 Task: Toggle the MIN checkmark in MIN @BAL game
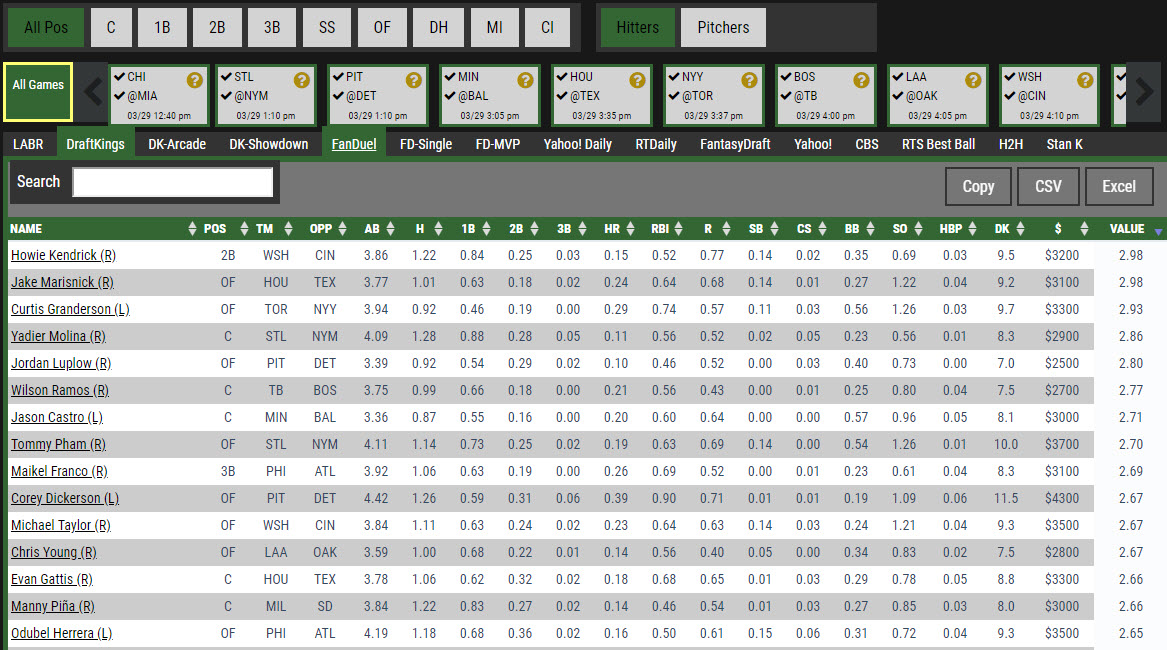click(x=450, y=77)
